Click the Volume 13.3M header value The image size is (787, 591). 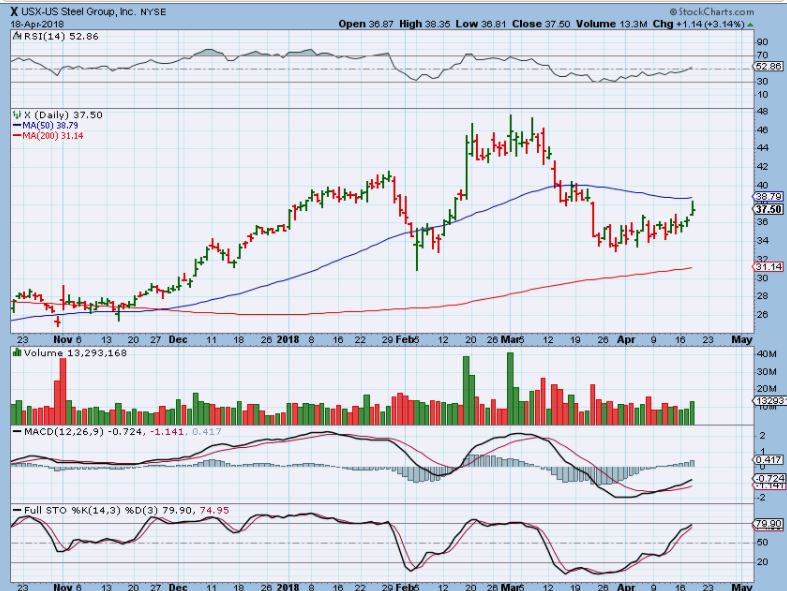click(612, 24)
